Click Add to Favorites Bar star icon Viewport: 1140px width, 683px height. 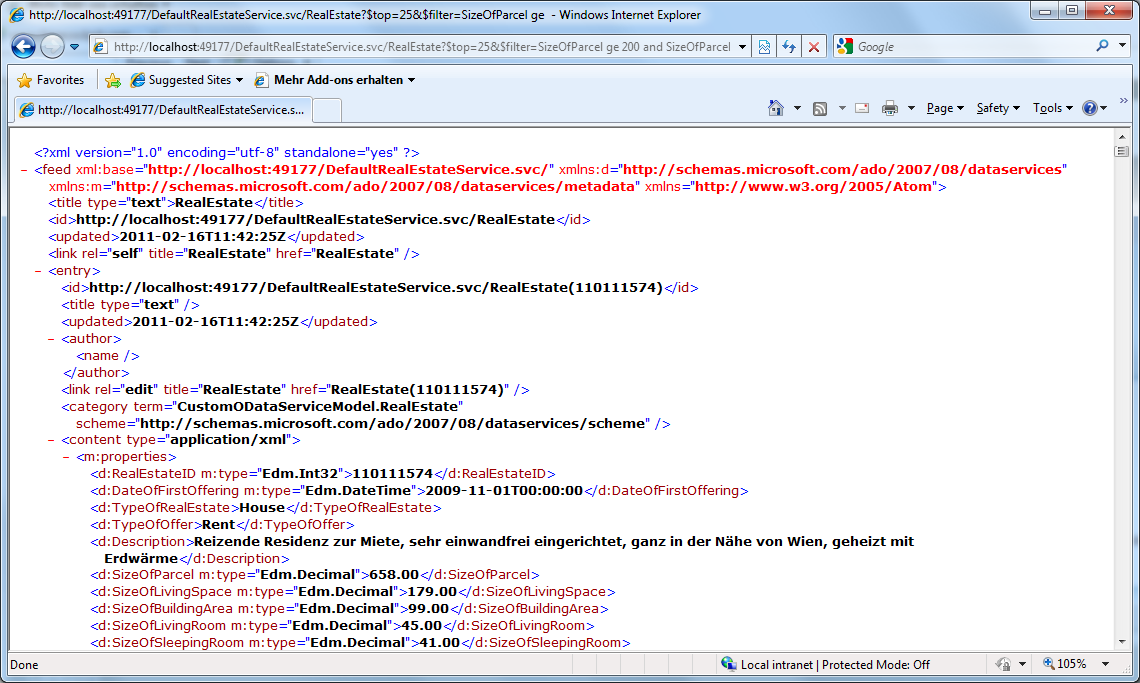point(113,80)
